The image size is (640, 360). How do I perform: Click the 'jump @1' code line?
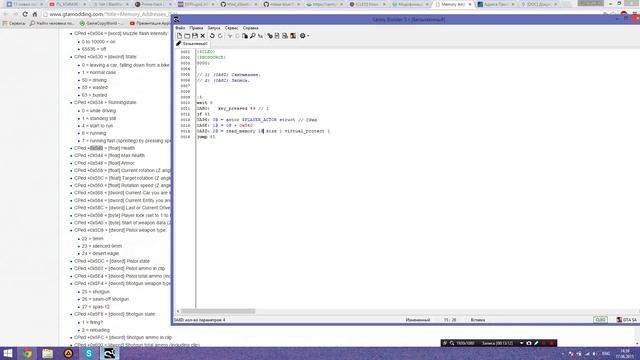click(206, 137)
